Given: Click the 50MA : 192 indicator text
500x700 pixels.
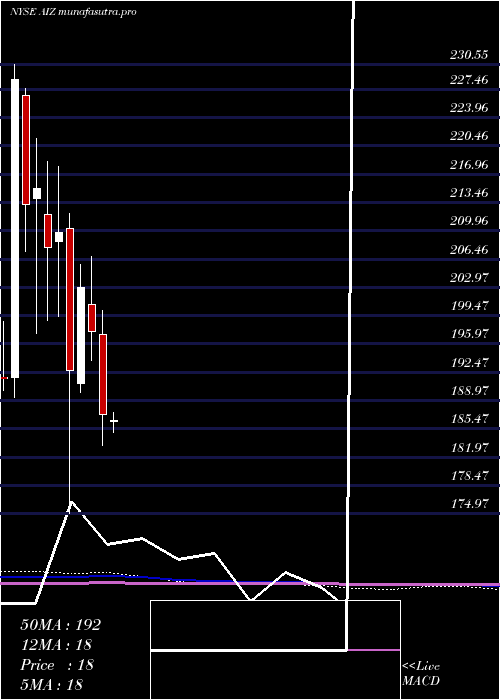Looking at the screenshot, I should point(61,625).
